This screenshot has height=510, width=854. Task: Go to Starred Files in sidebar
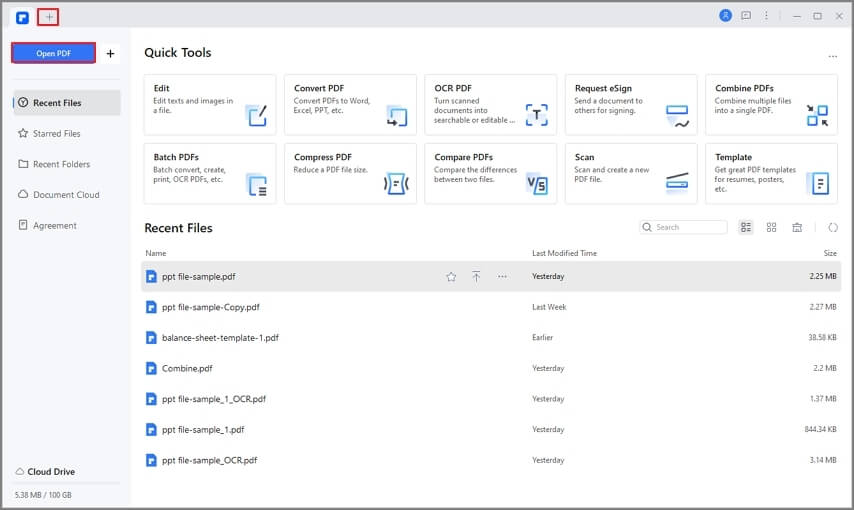57,133
